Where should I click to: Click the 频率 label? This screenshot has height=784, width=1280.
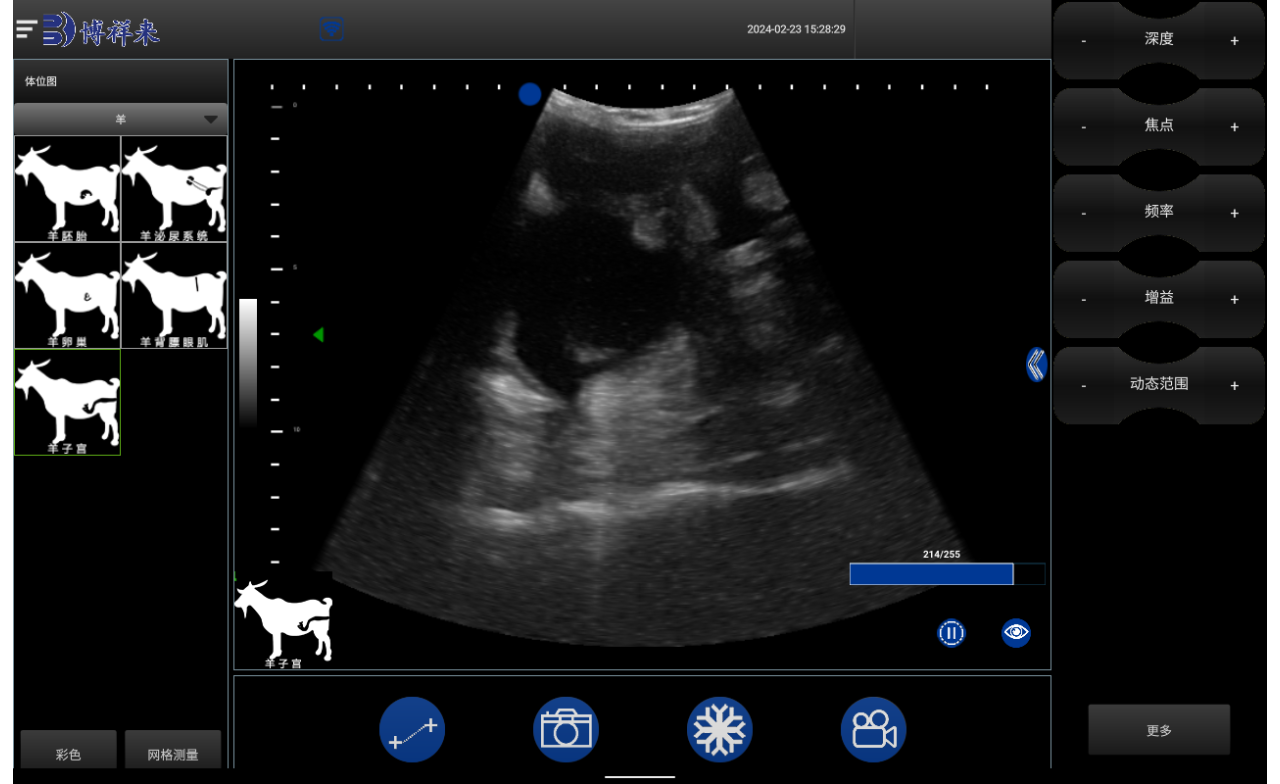[1159, 211]
